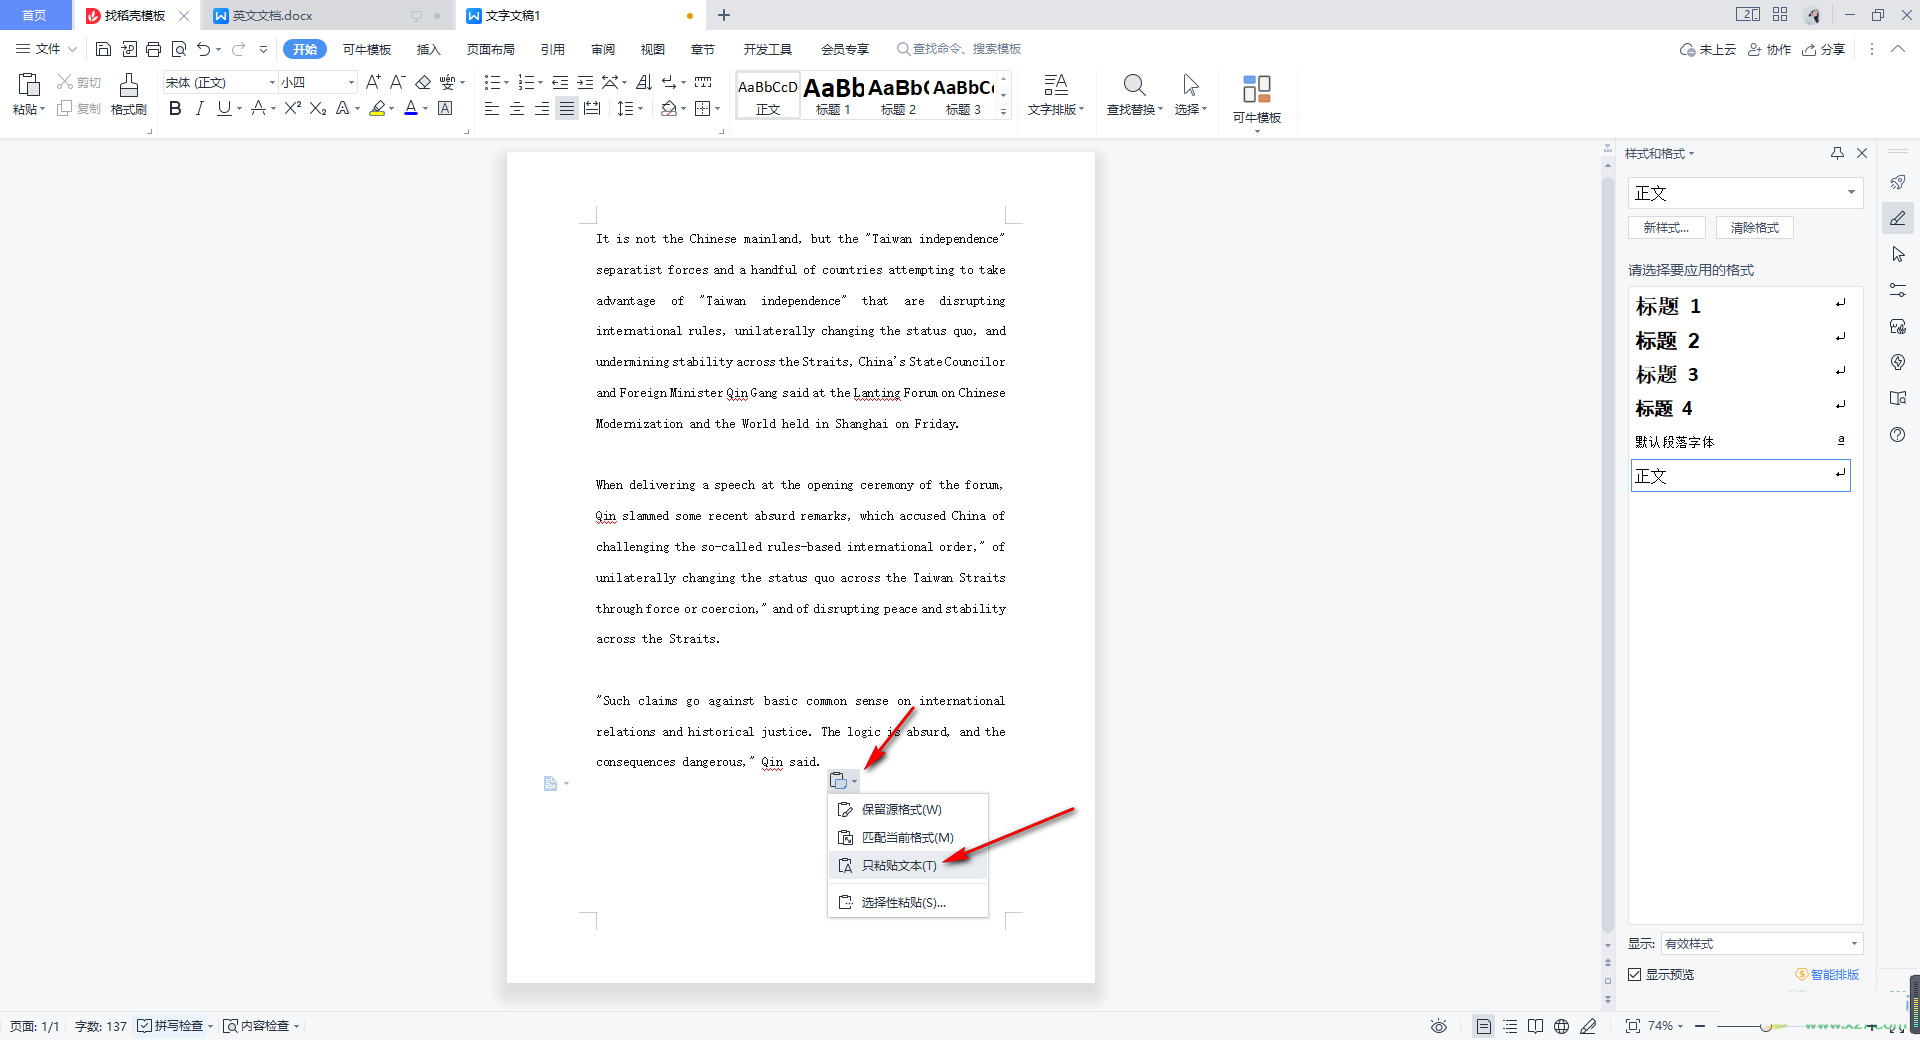
Task: Toggle the 显示预览 checkbox
Action: [x=1635, y=974]
